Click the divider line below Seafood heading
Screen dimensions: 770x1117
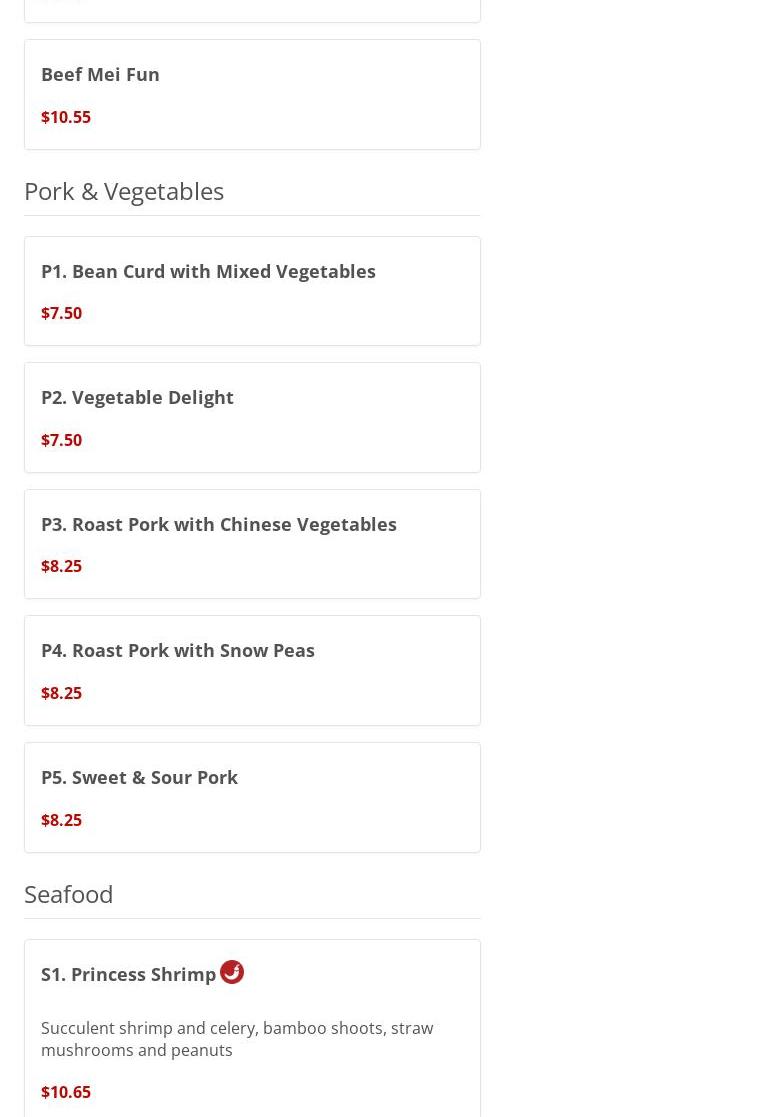point(252,918)
